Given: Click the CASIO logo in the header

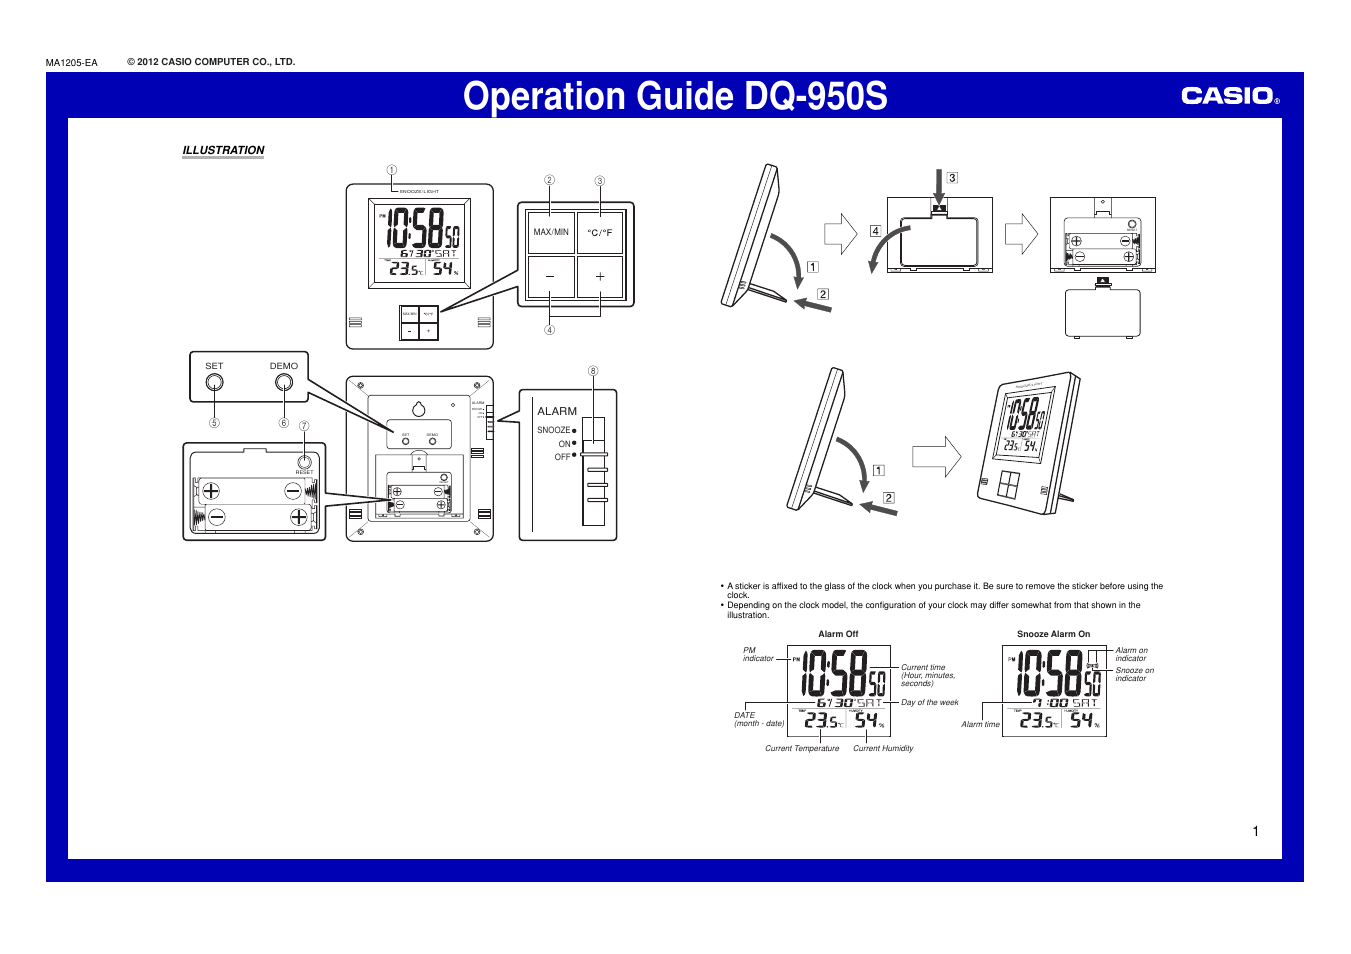Looking at the screenshot, I should coord(1230,96).
